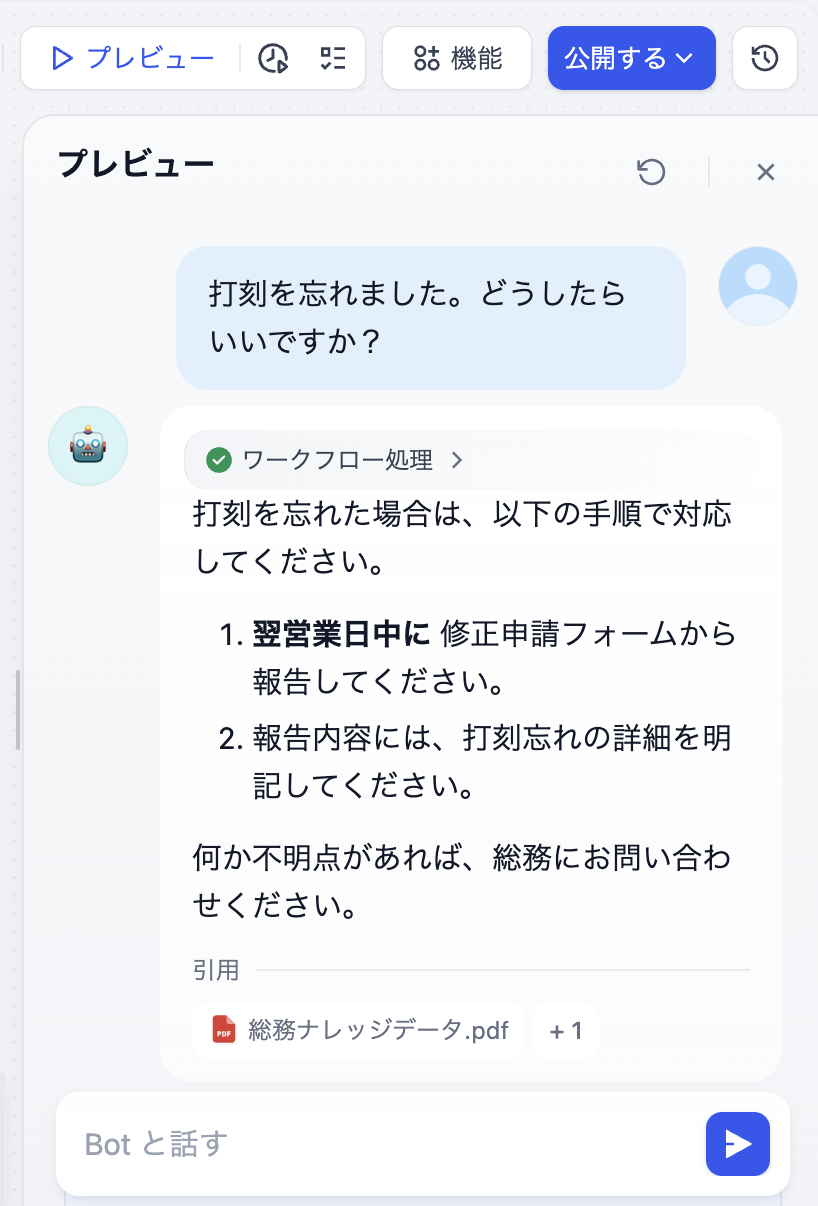Click the user message bubble about 打刻
Screen dimensions: 818x1206
pos(431,318)
